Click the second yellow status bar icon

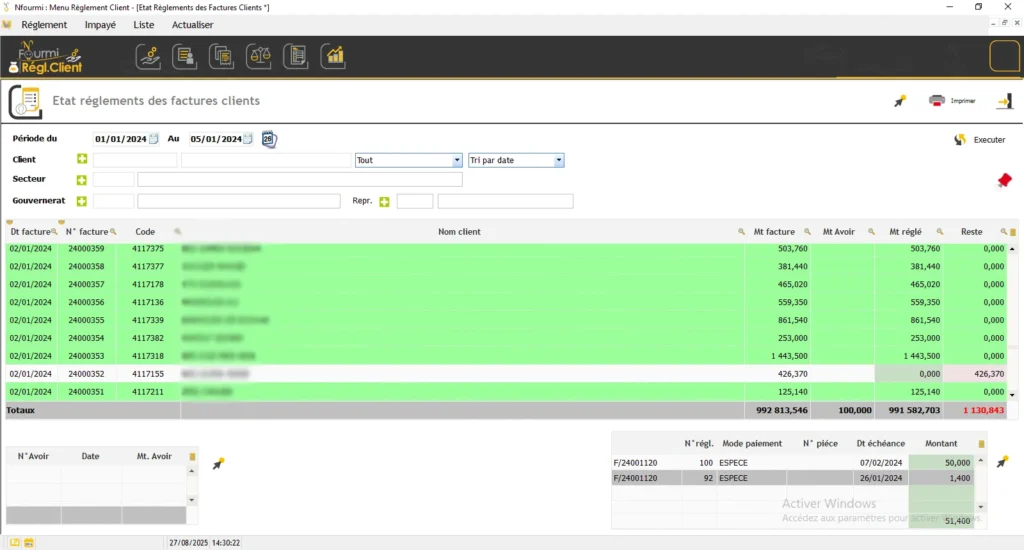pos(29,543)
